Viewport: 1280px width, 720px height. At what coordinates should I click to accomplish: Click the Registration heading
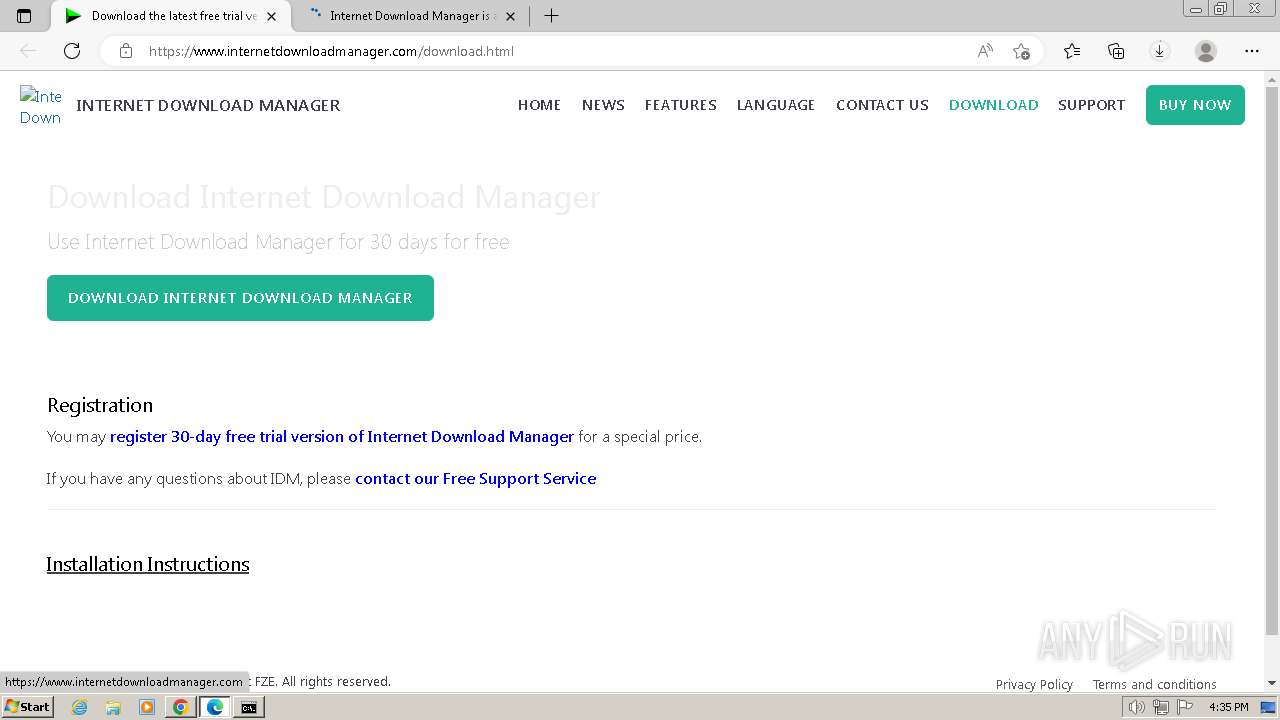coord(100,405)
